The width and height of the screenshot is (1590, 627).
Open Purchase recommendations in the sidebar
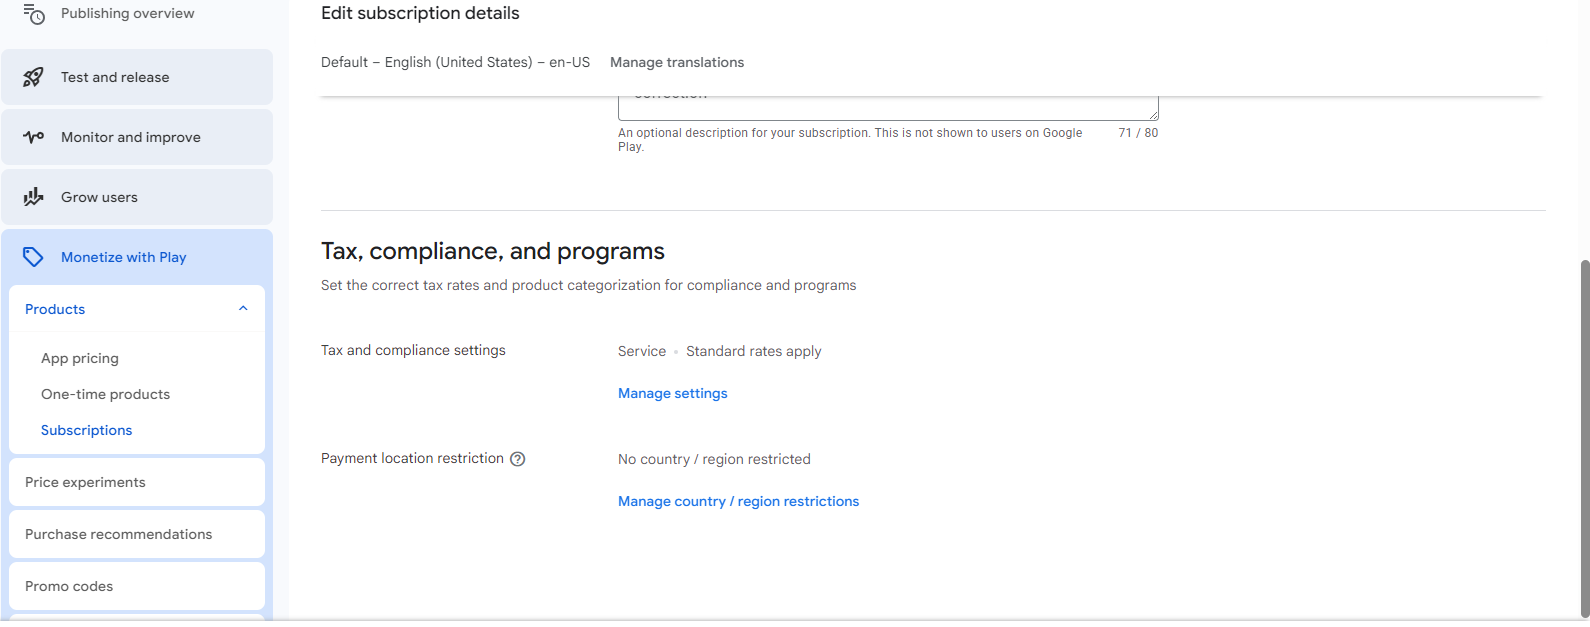118,534
